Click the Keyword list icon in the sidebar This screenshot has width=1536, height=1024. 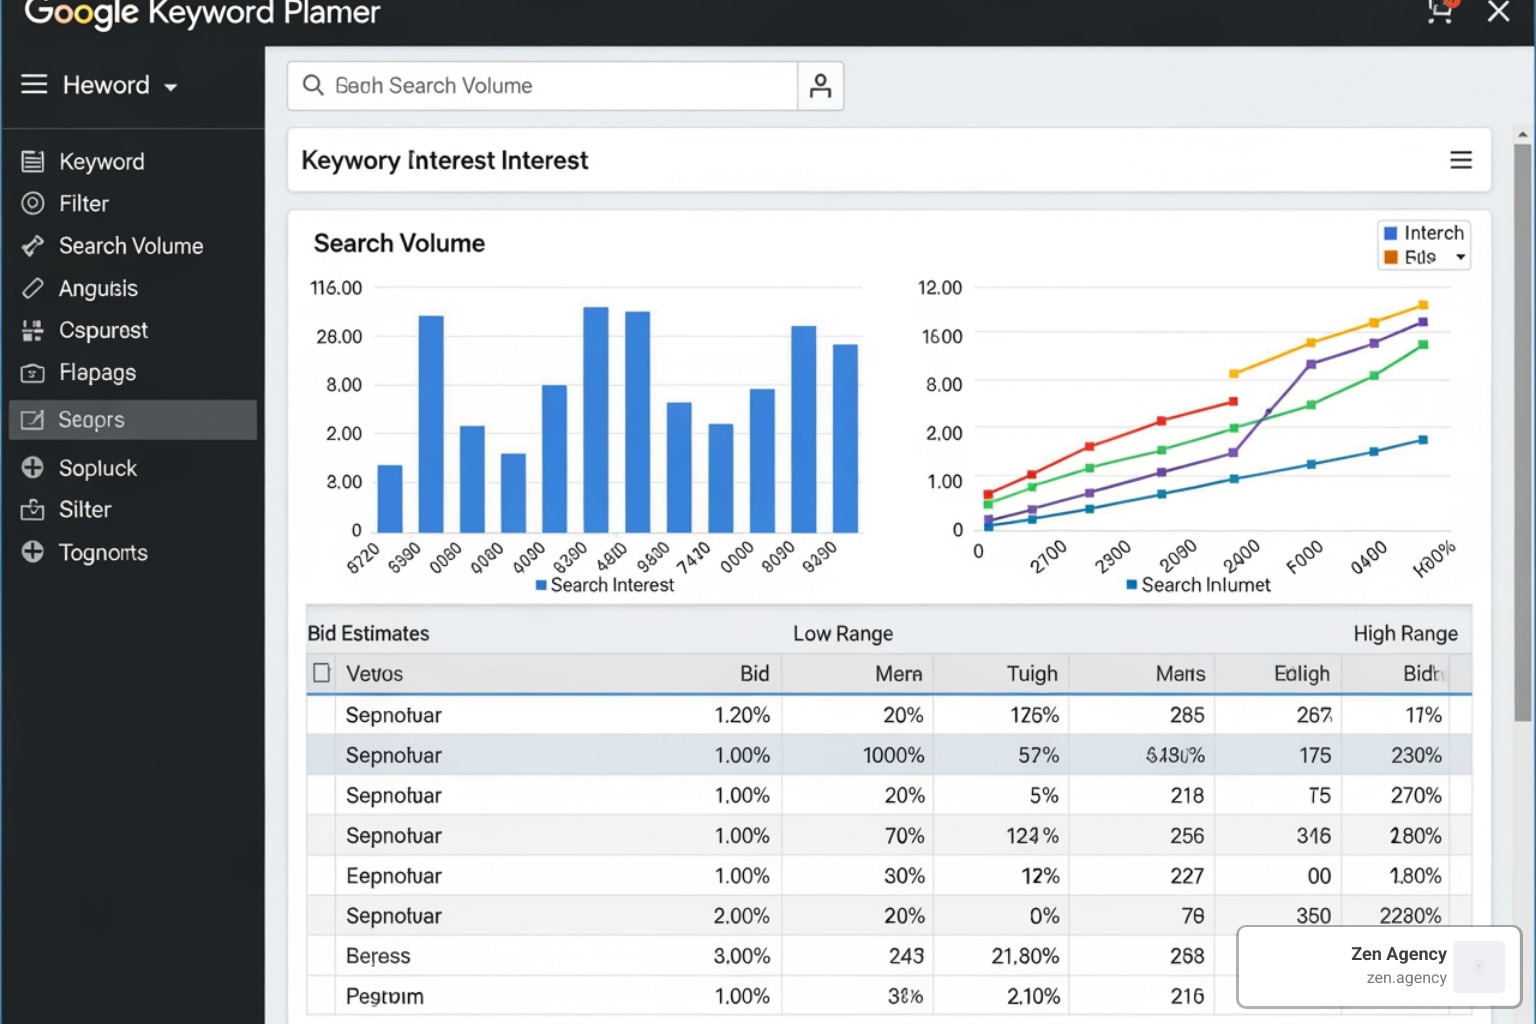[33, 161]
